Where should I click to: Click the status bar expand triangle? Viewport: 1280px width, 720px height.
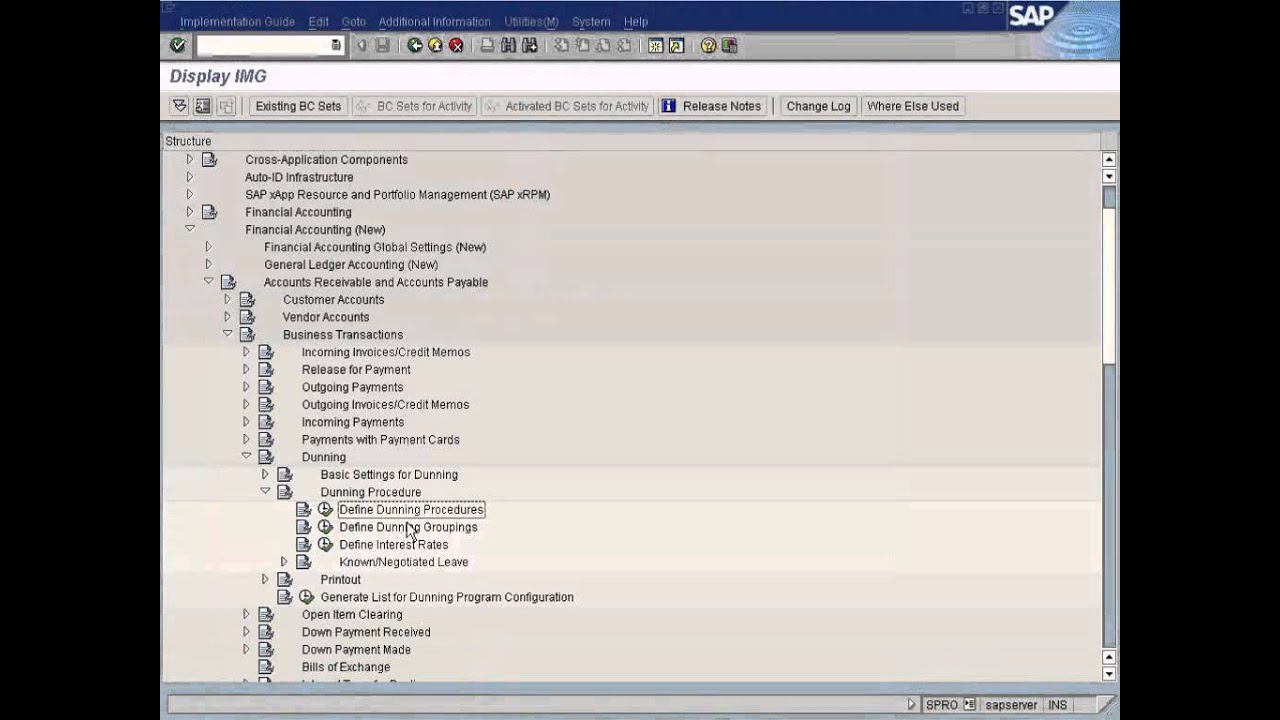pyautogui.click(x=911, y=705)
